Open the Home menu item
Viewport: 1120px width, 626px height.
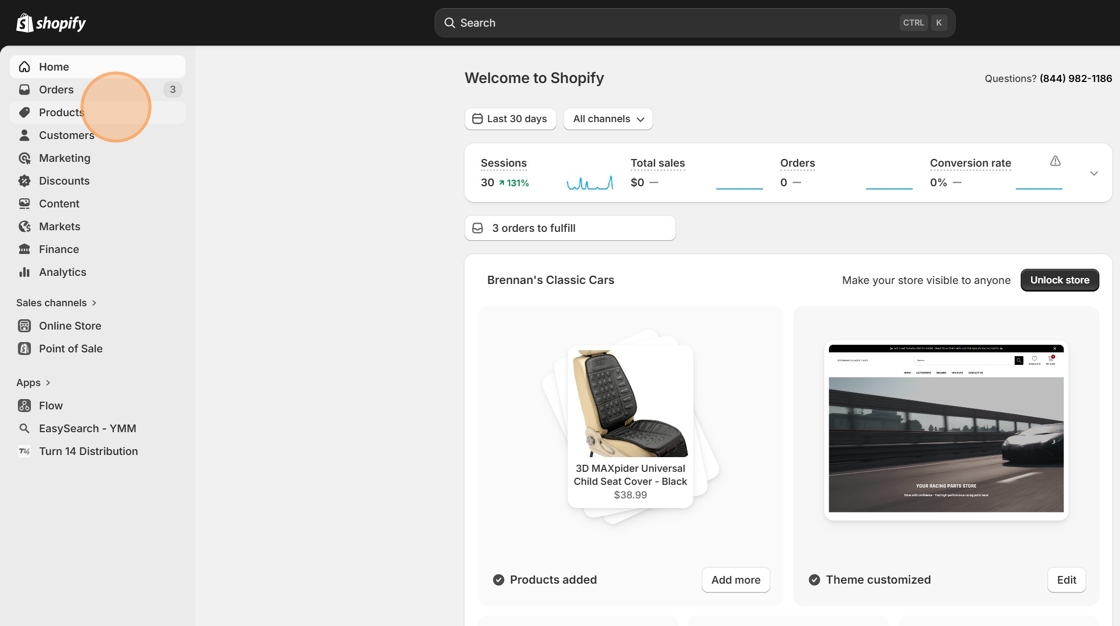[x=98, y=66]
